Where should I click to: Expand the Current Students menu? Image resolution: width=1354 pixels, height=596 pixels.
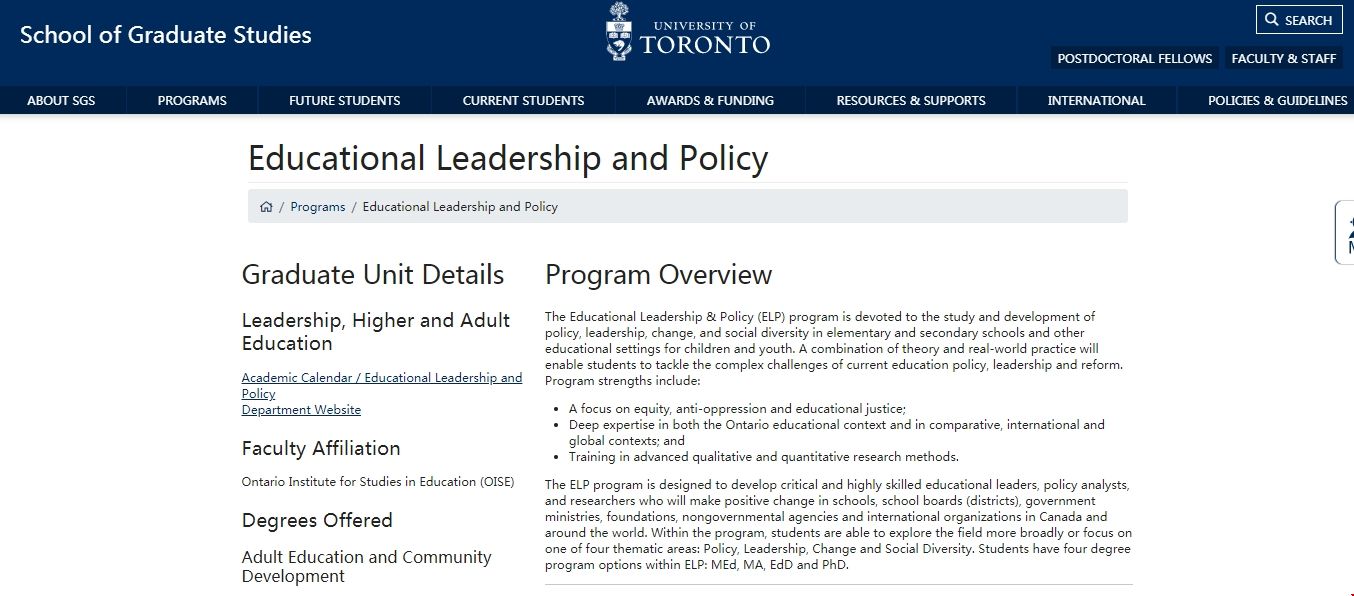[x=523, y=100]
